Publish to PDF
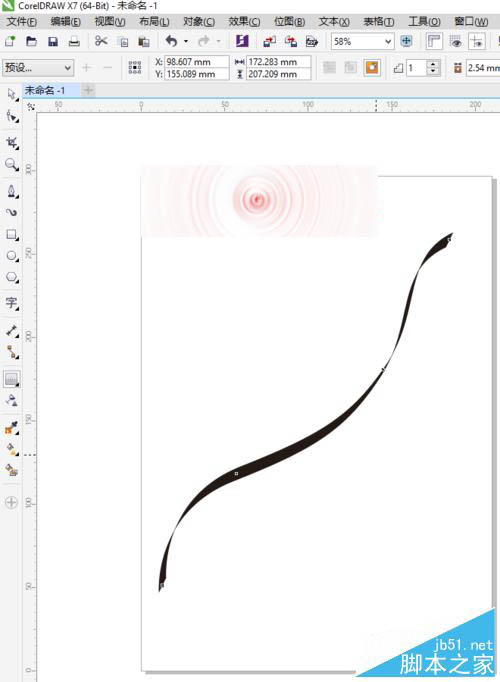This screenshot has height=682, width=500. coord(312,42)
